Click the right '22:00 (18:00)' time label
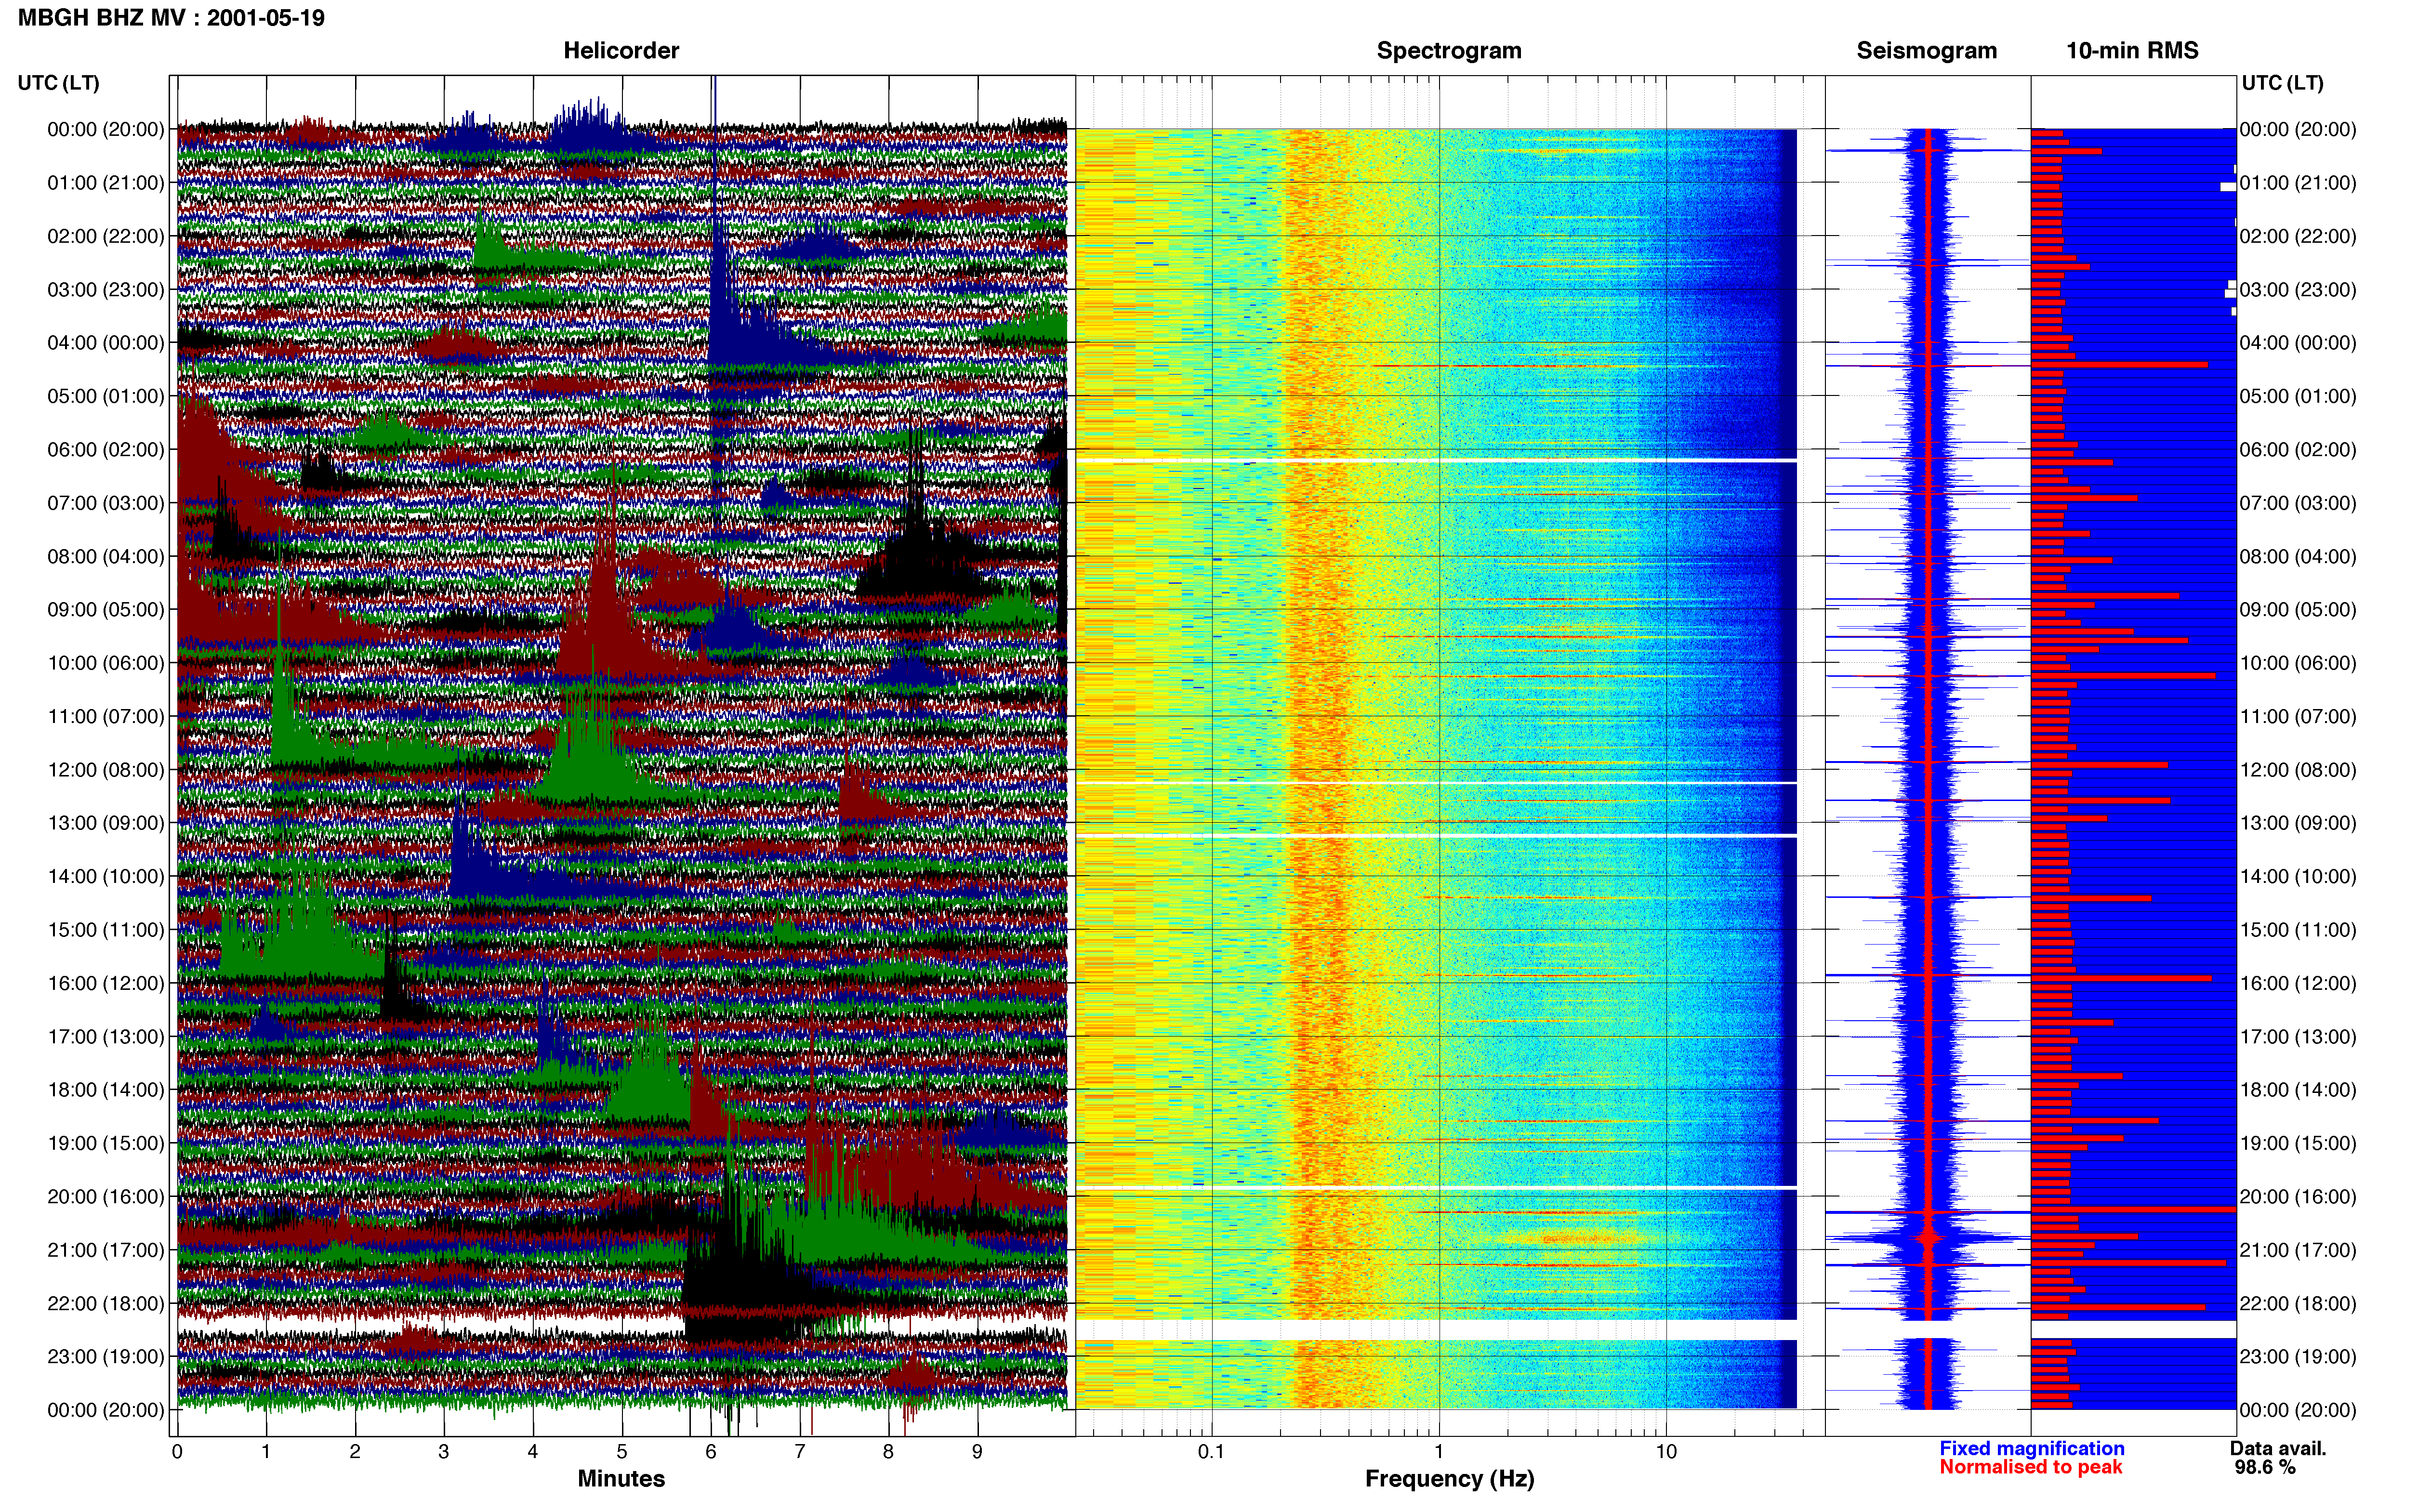Screen dimensions: 2418x1512 pyautogui.click(x=2298, y=1304)
